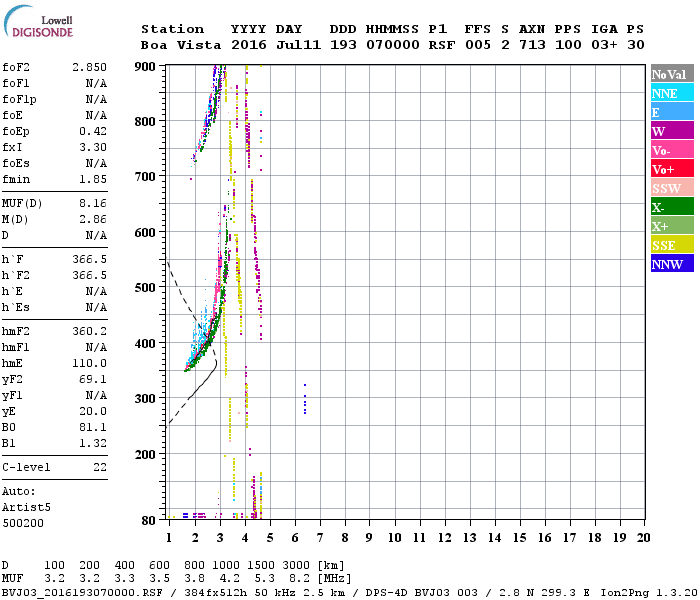This screenshot has height=600, width=700.
Task: Select the SSW salmon legend swatch
Action: [x=672, y=188]
